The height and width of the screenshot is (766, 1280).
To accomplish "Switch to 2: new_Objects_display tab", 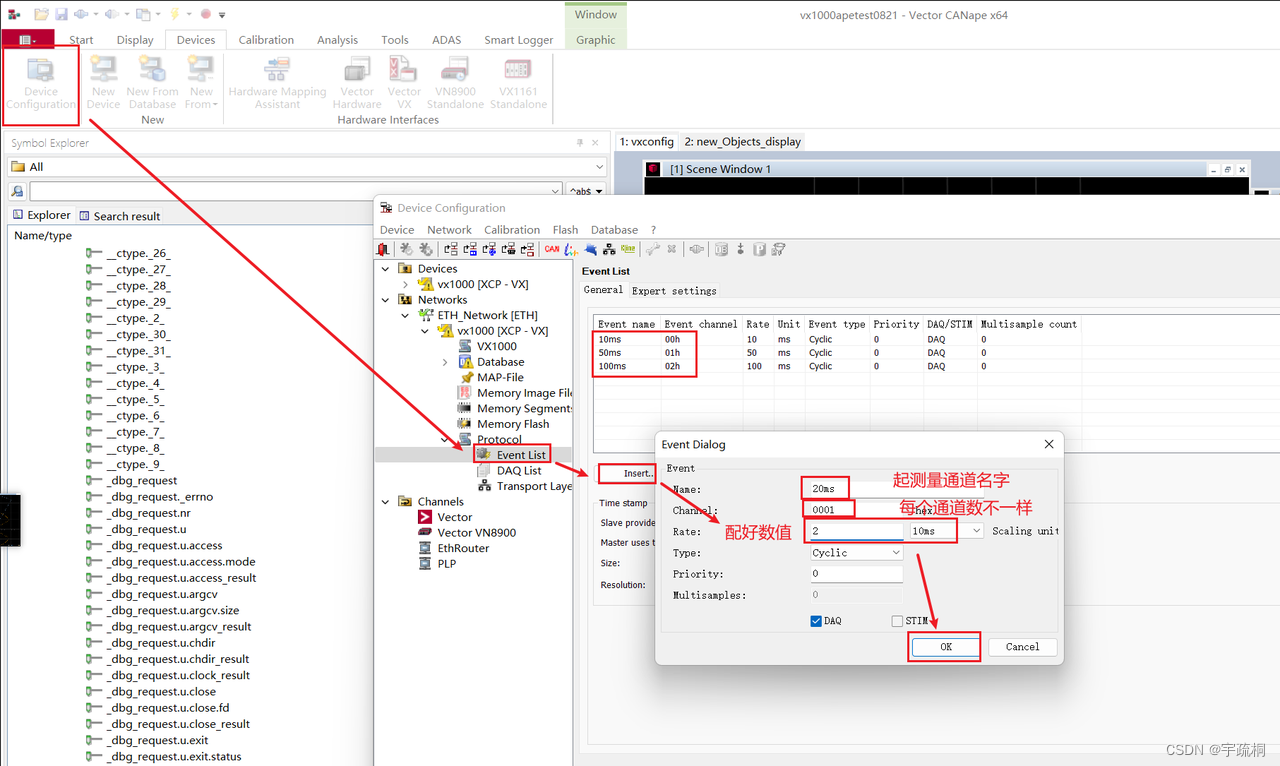I will pyautogui.click(x=743, y=141).
